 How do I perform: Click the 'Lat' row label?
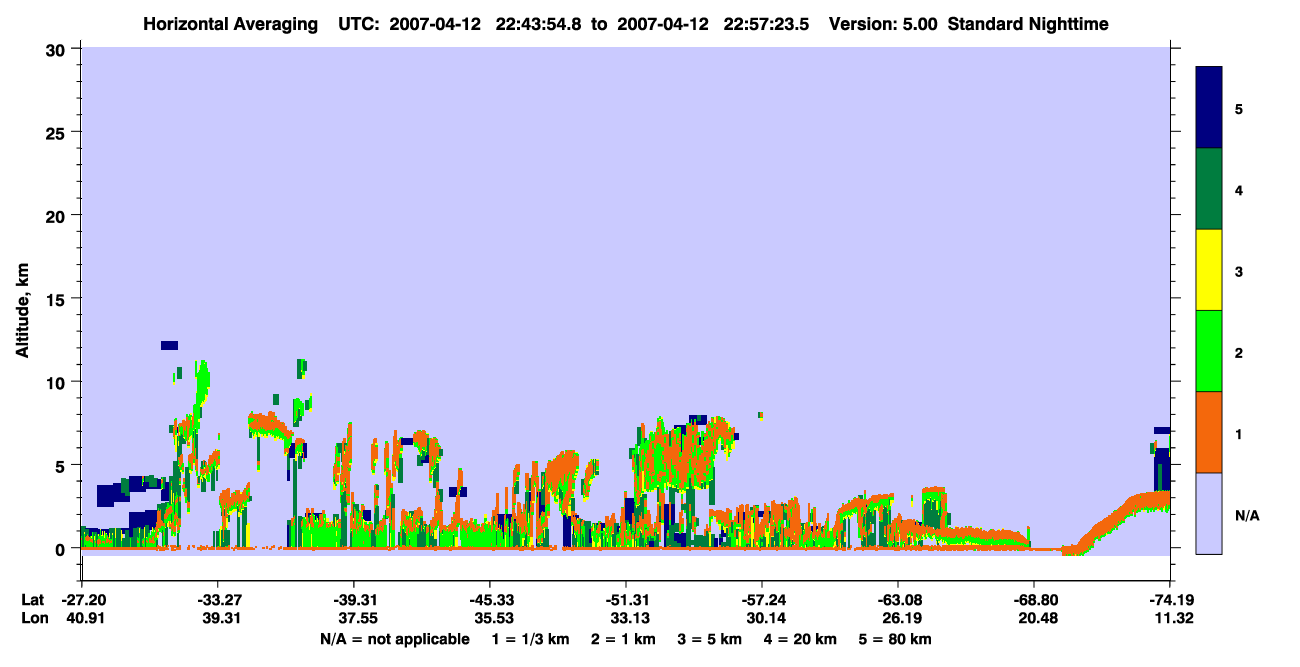33,600
